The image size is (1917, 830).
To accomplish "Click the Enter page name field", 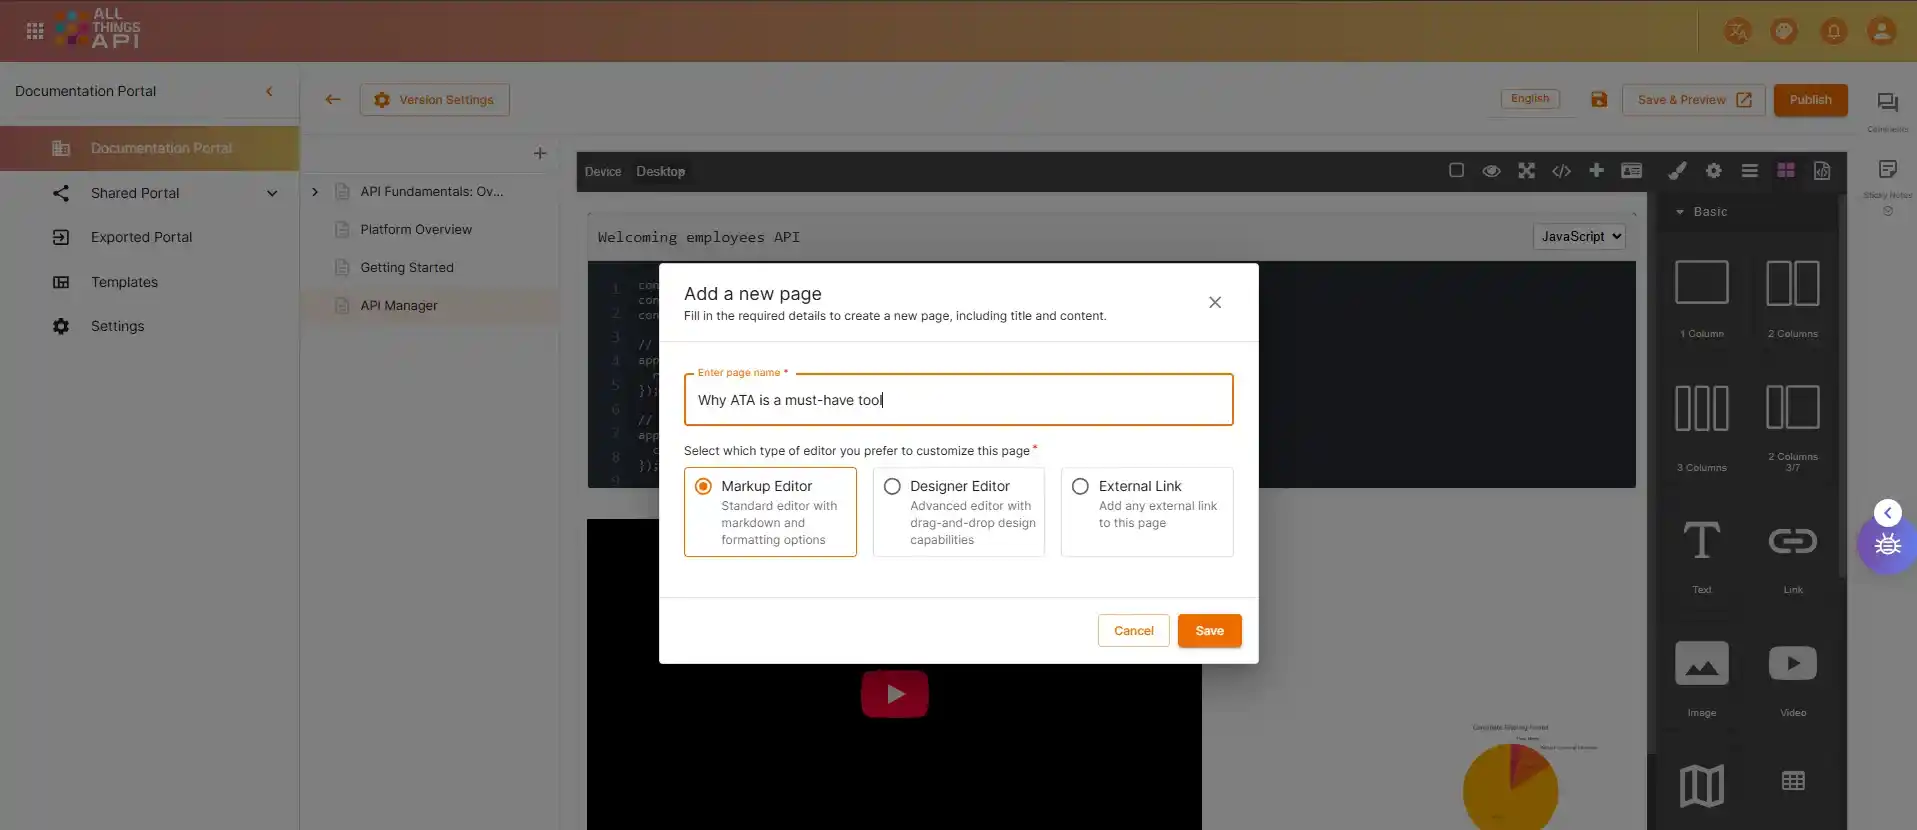I will 958,400.
